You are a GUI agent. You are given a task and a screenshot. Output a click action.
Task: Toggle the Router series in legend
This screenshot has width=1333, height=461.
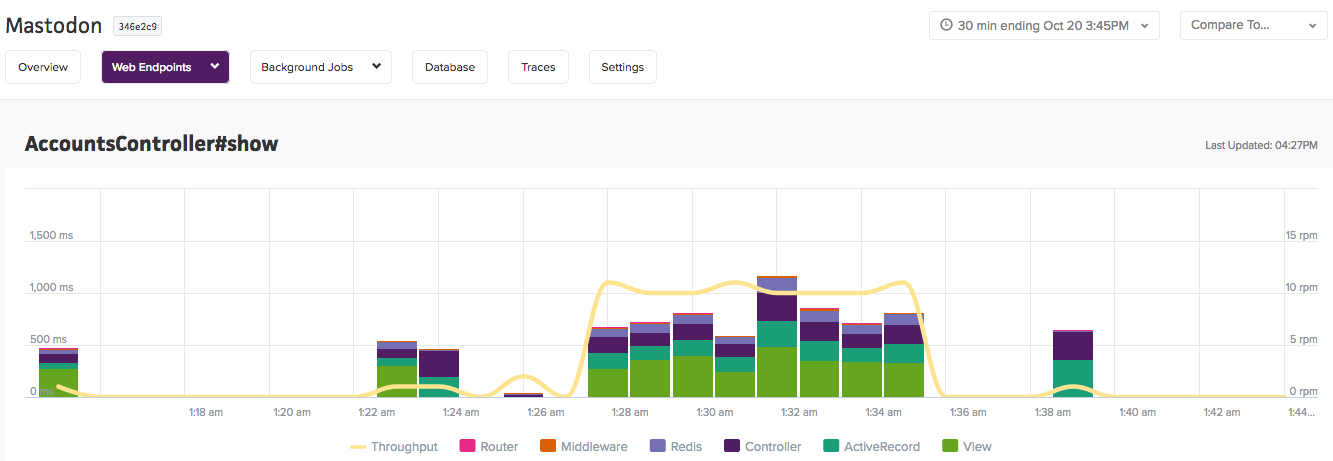(488, 447)
